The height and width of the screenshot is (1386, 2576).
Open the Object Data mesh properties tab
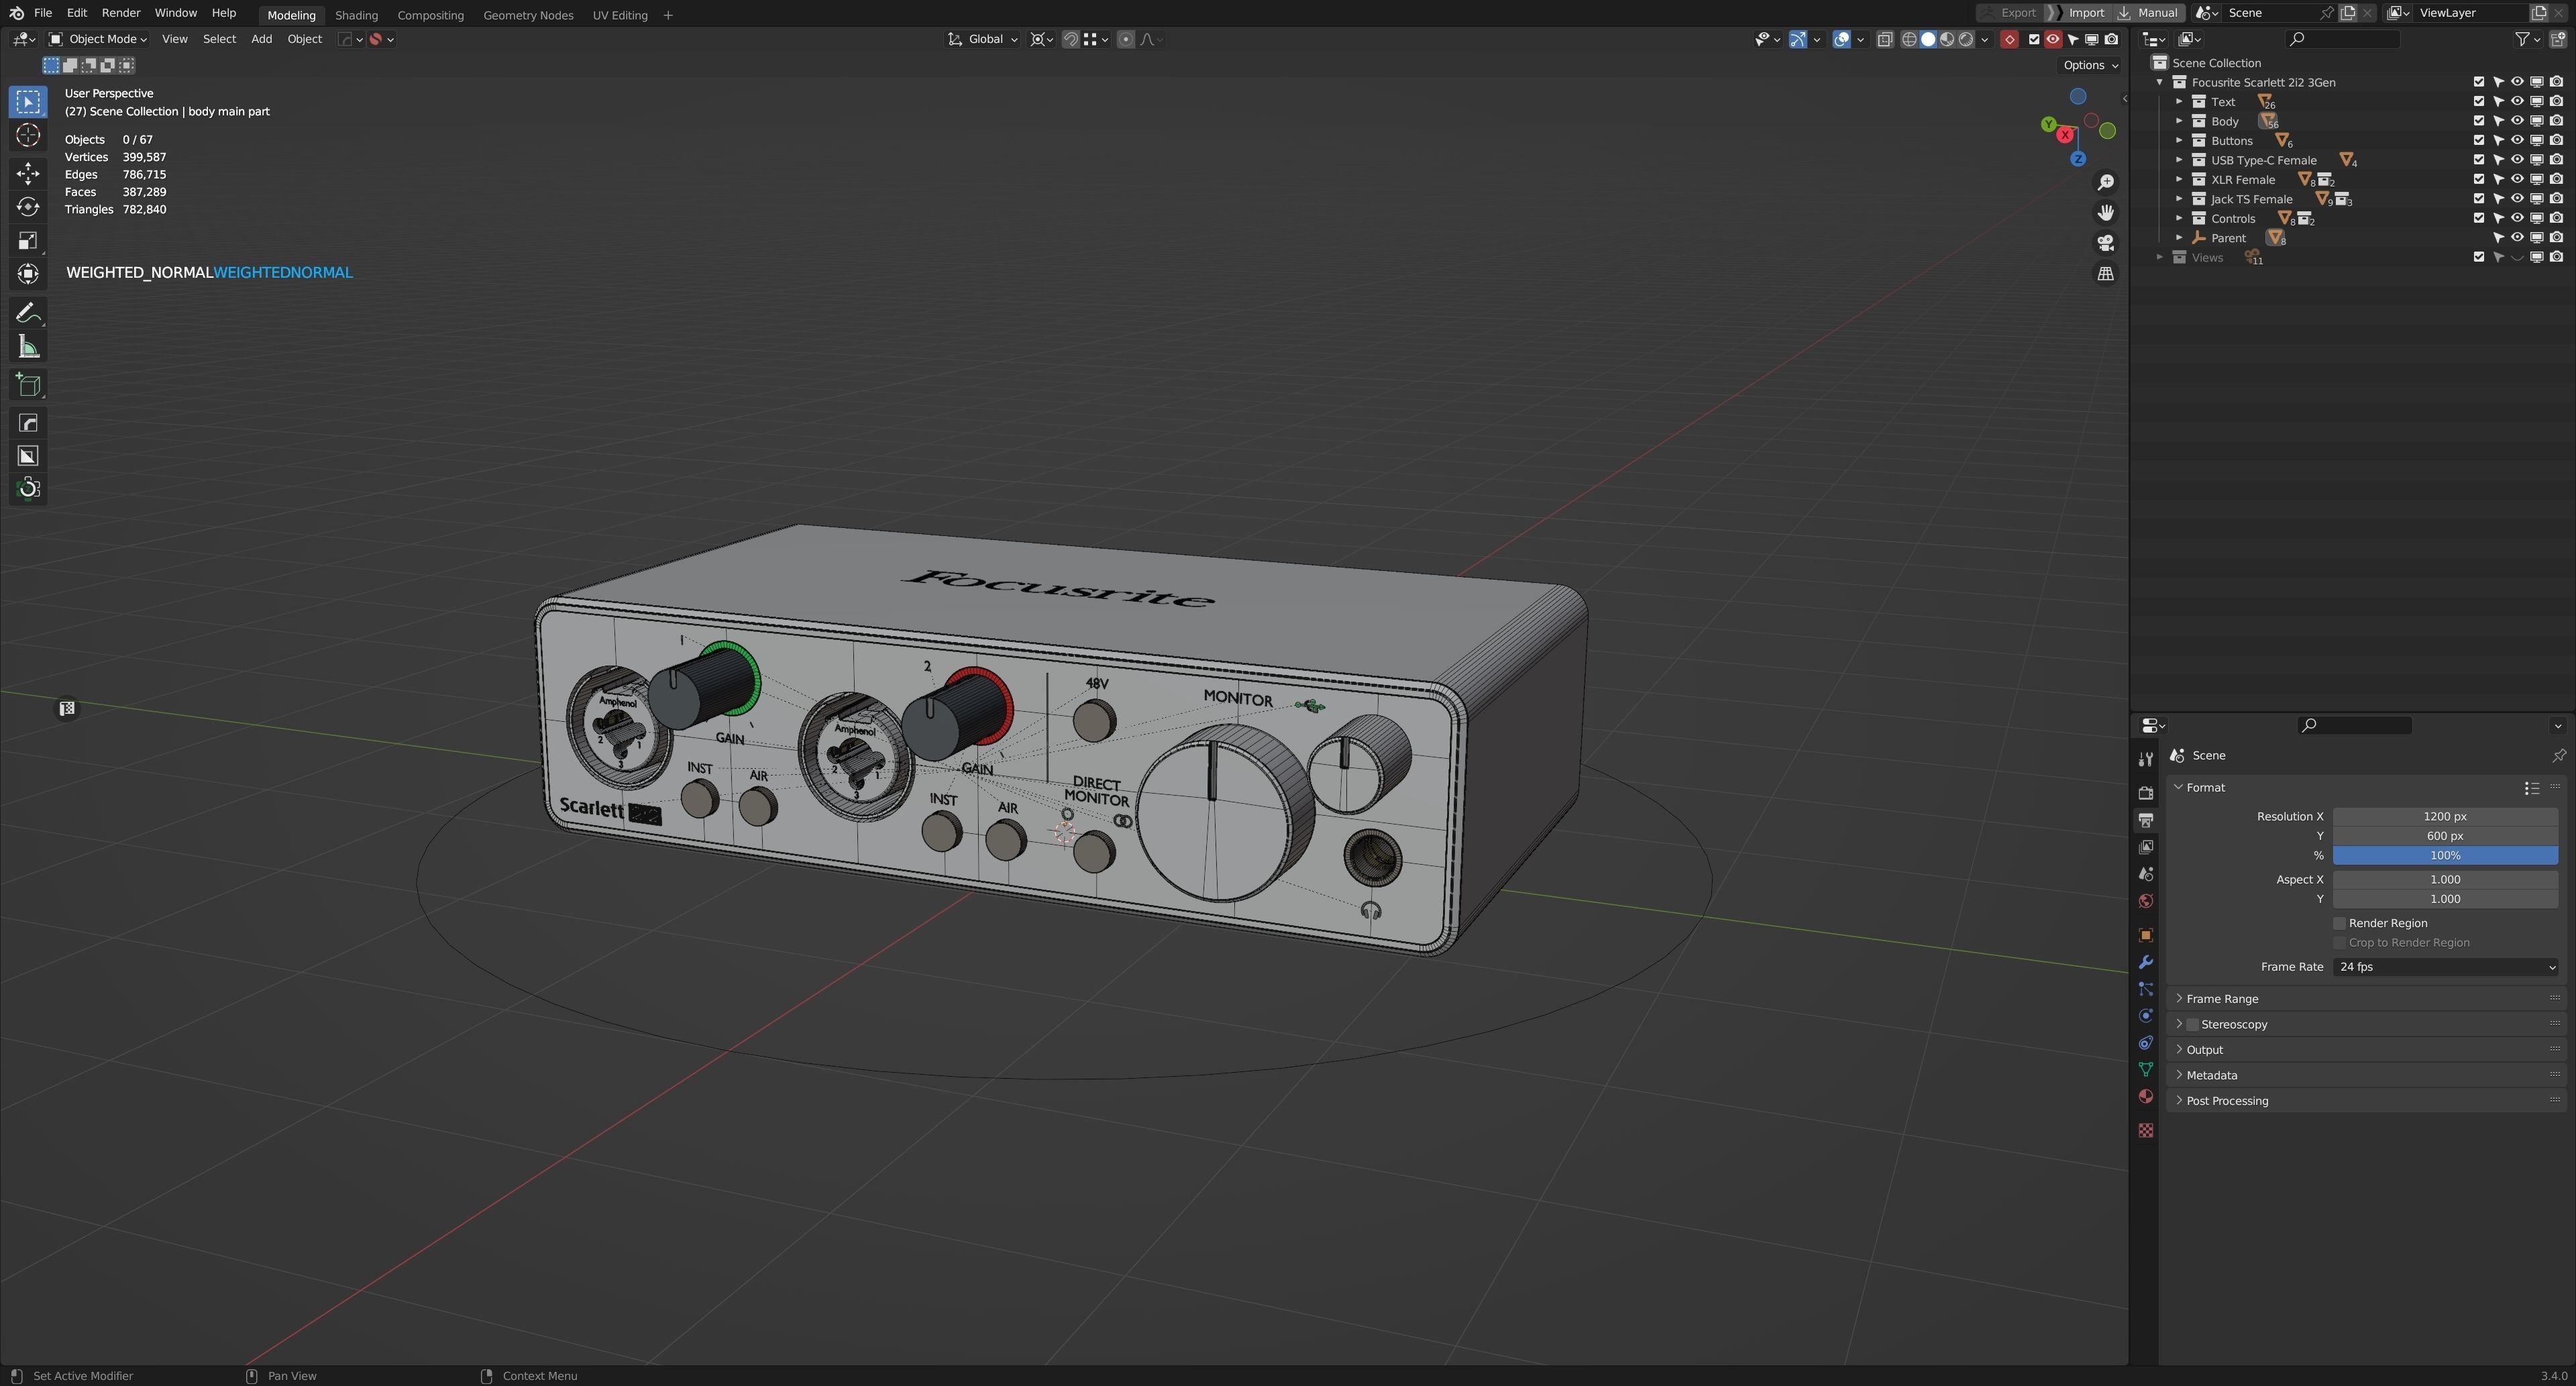2145,1070
